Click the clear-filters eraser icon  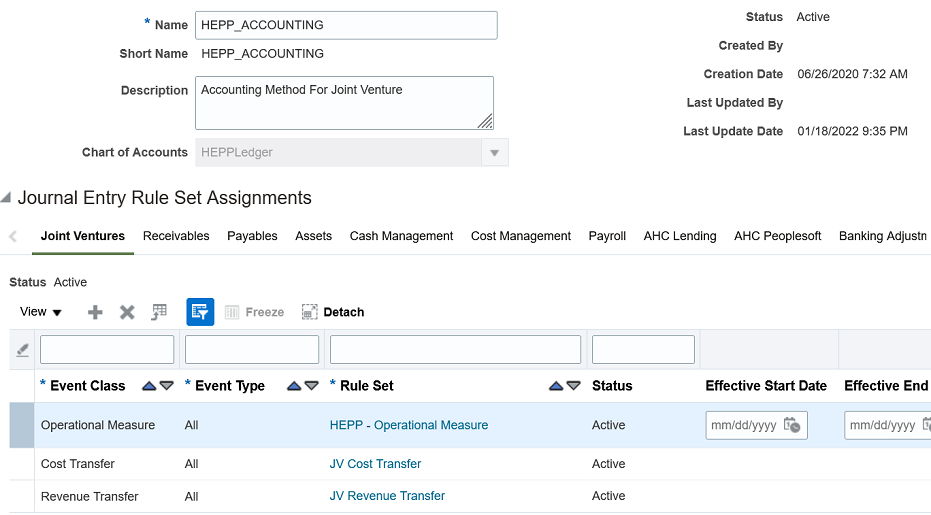[x=22, y=350]
